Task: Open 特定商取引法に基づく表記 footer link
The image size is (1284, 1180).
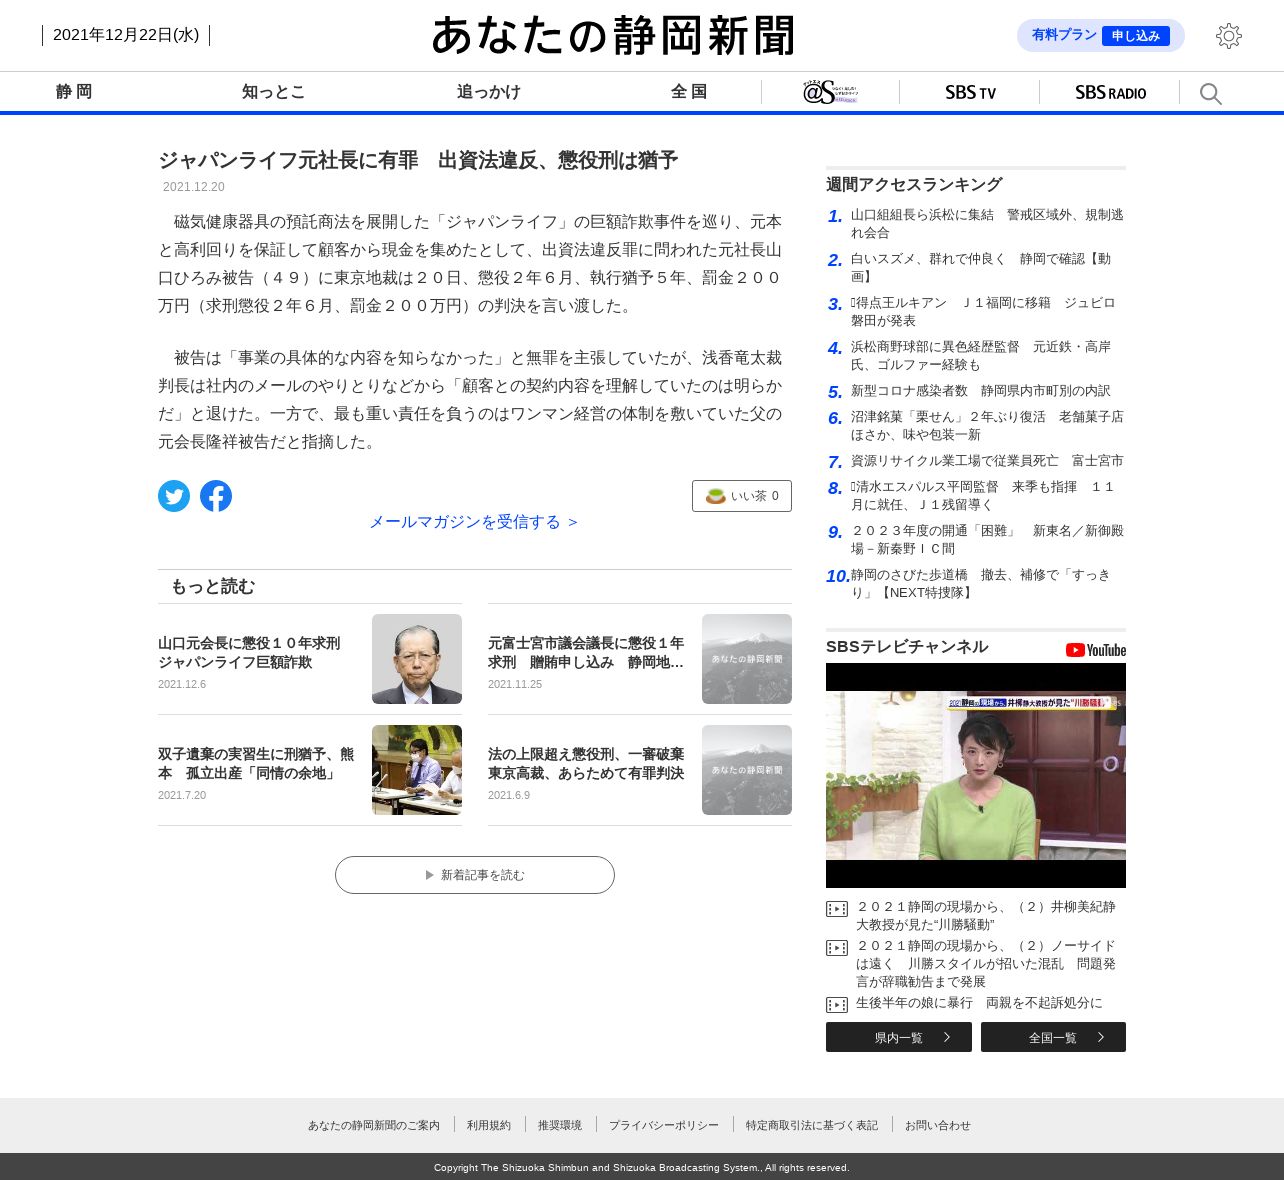Action: (x=812, y=1126)
